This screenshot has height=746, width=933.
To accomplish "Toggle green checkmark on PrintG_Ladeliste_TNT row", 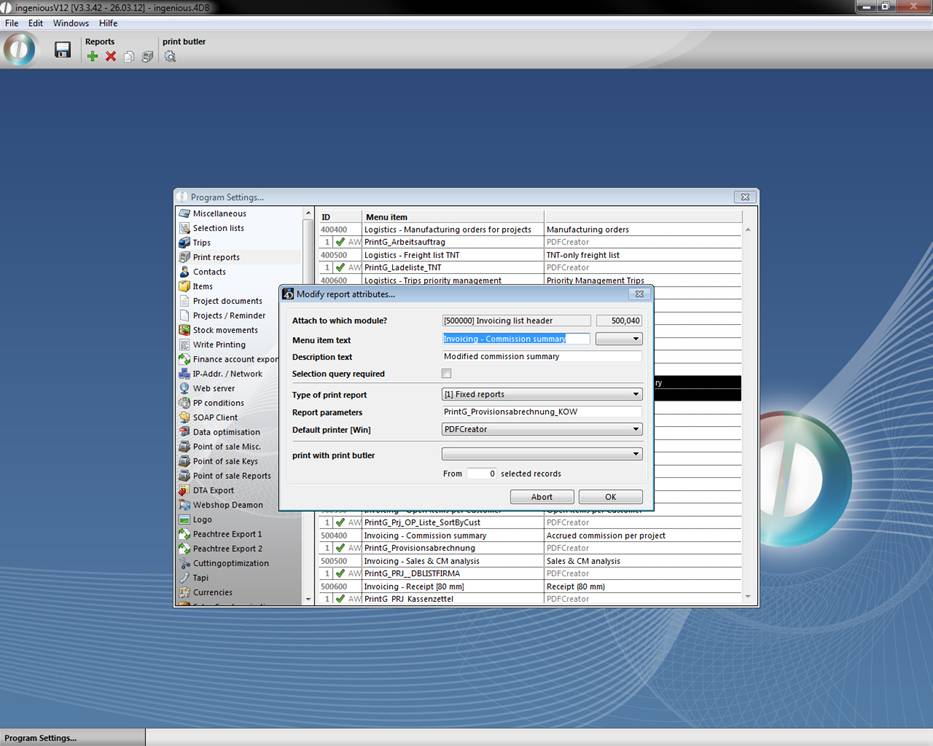I will click(x=340, y=268).
